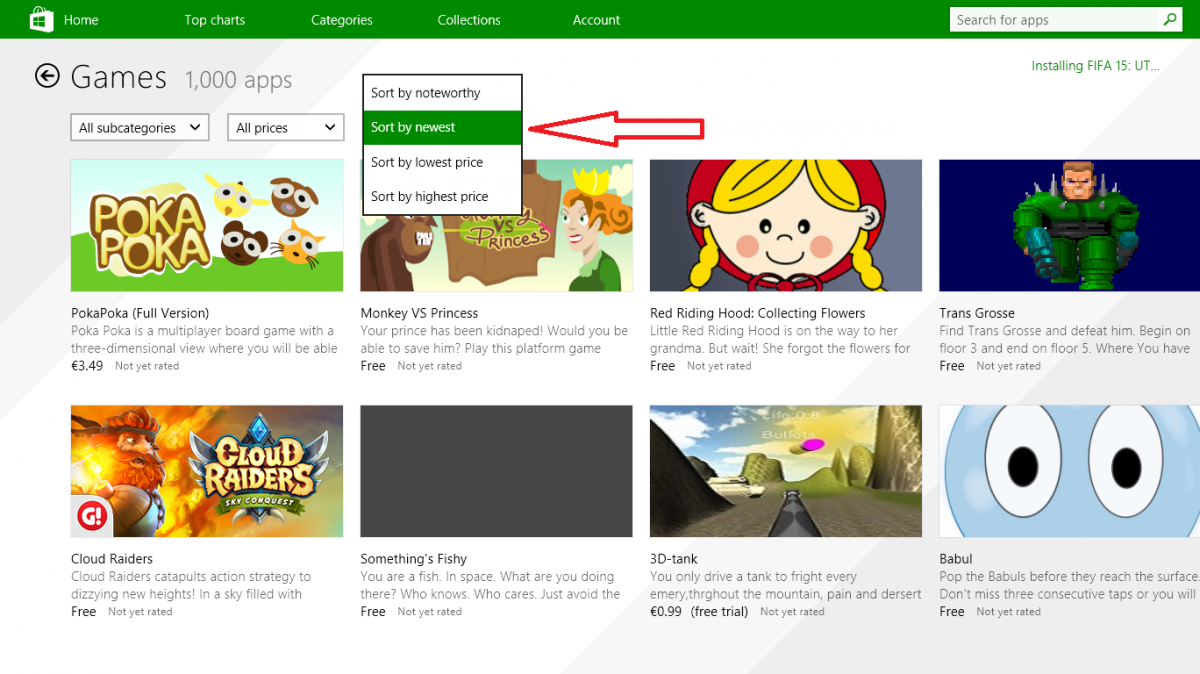This screenshot has height=674, width=1200.
Task: Open the Red Riding Hood thumbnail
Action: coord(786,226)
